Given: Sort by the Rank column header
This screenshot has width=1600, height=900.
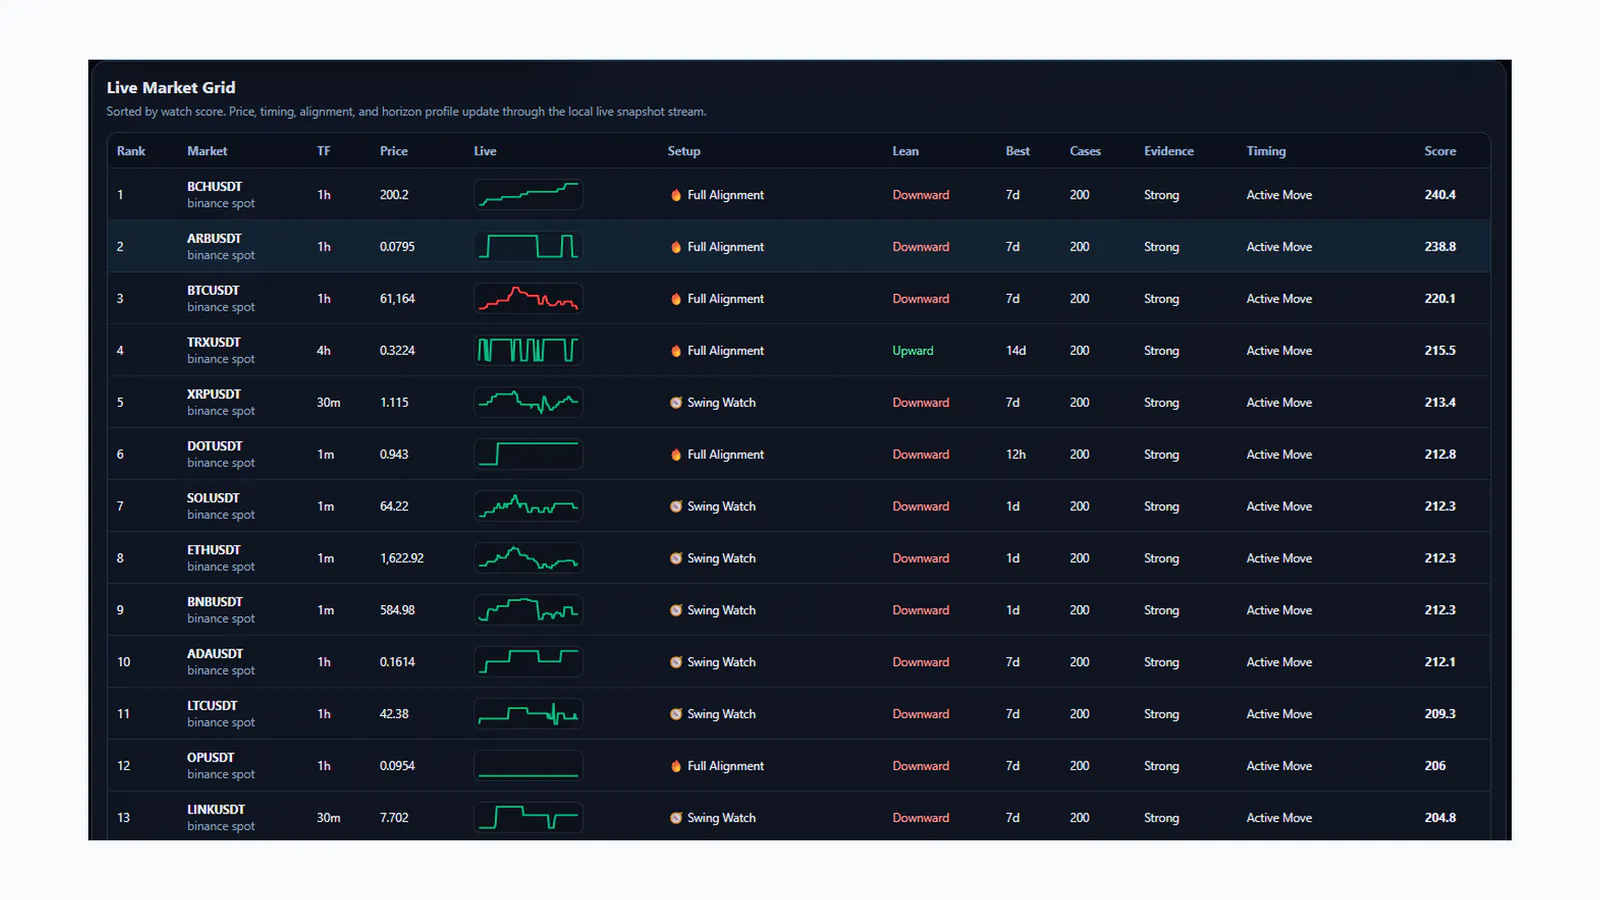Looking at the screenshot, I should coord(131,151).
